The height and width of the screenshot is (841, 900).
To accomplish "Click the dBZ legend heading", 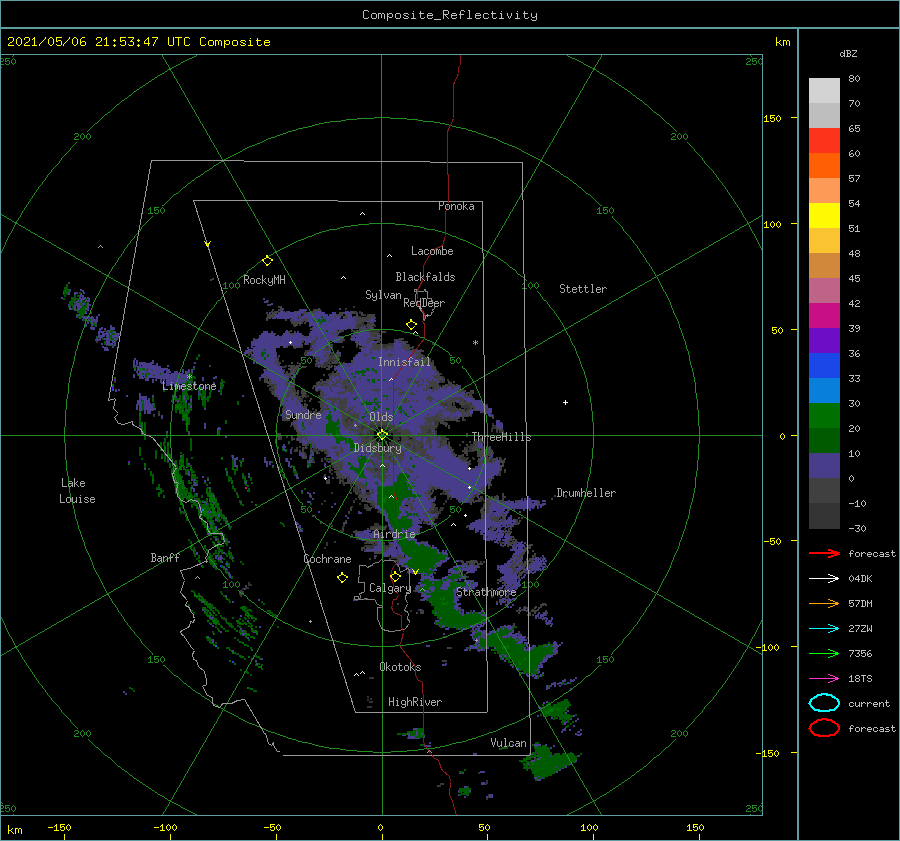I will click(x=848, y=53).
